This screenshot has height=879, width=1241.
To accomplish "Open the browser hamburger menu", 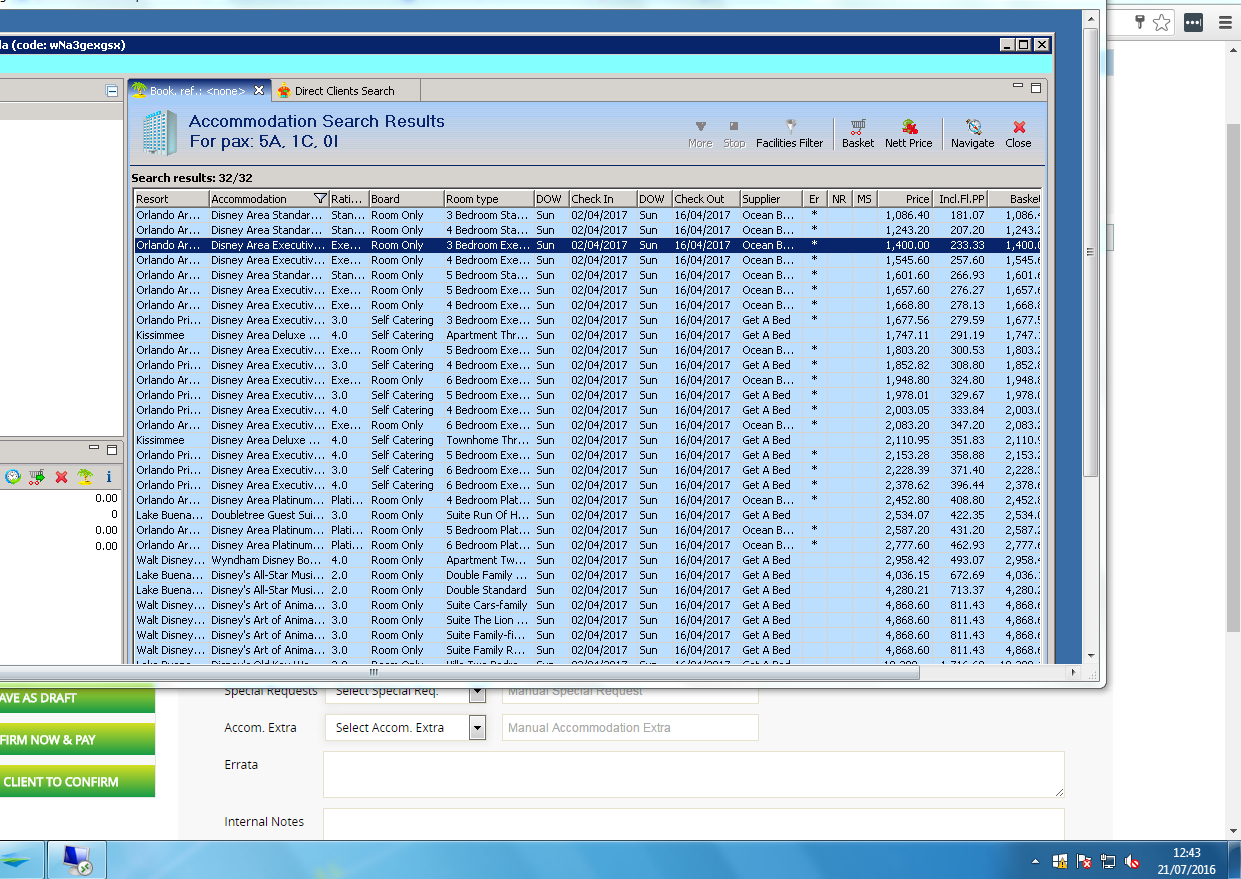I will pyautogui.click(x=1225, y=22).
